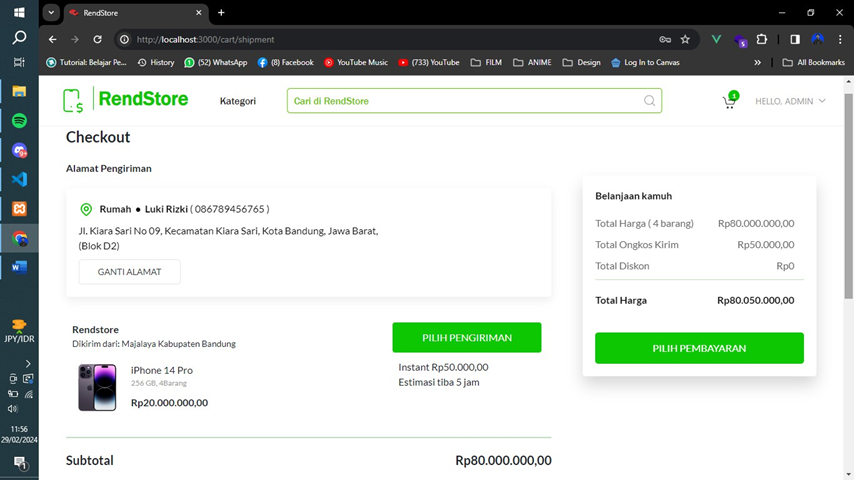The width and height of the screenshot is (854, 480).
Task: Open the password manager key icon
Action: 665,39
